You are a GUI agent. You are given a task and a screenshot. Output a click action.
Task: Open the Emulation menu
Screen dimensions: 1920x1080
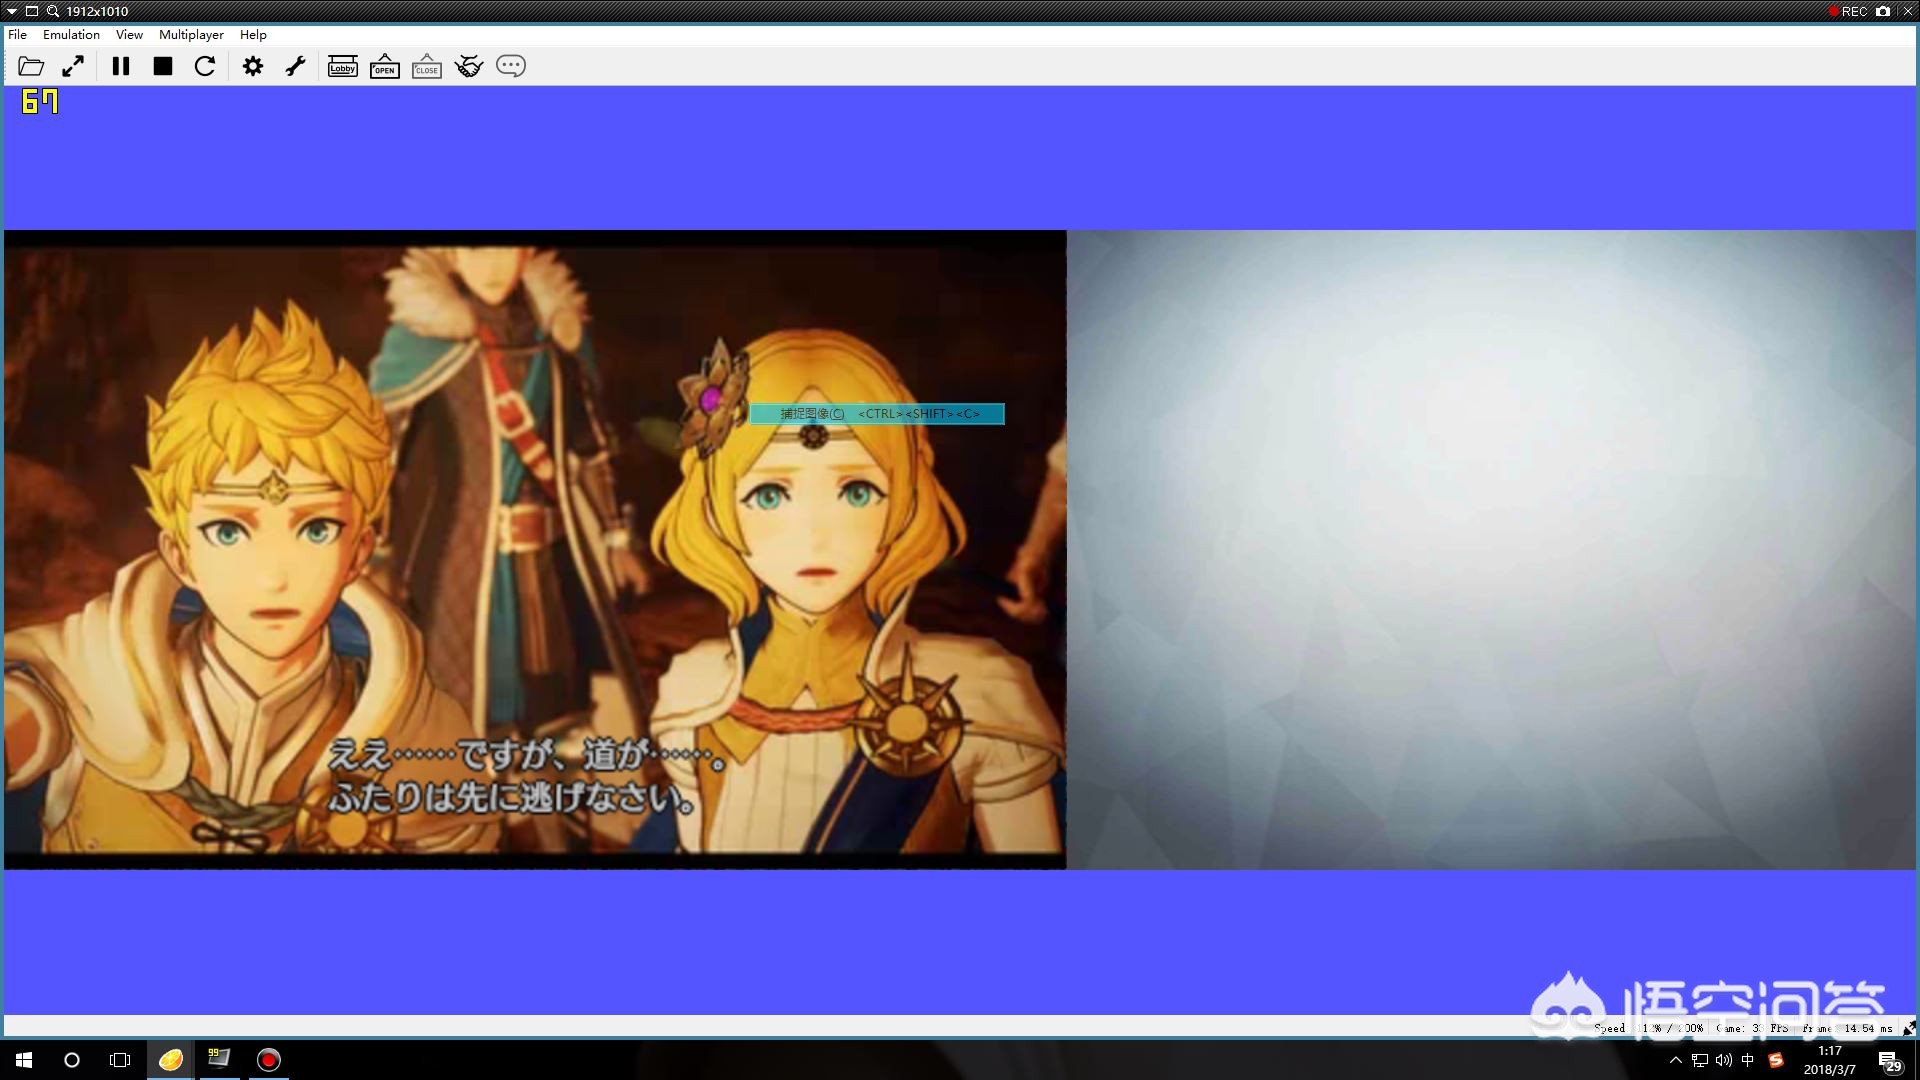pos(71,34)
